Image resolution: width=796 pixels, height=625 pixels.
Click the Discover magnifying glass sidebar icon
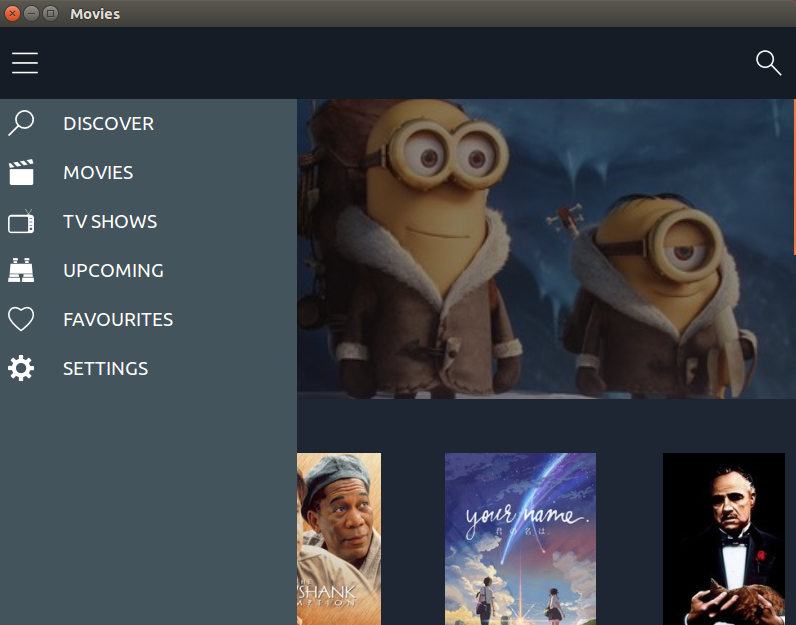21,123
